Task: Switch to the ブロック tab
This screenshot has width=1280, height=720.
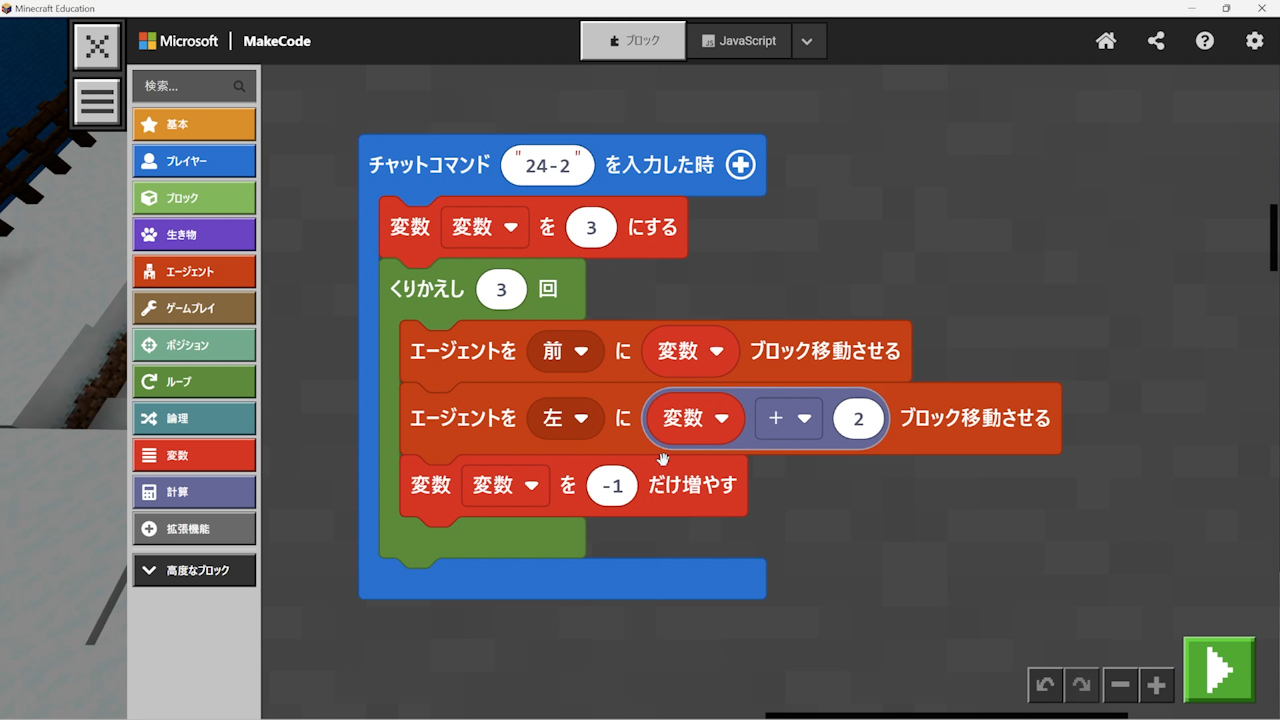Action: pyautogui.click(x=633, y=41)
